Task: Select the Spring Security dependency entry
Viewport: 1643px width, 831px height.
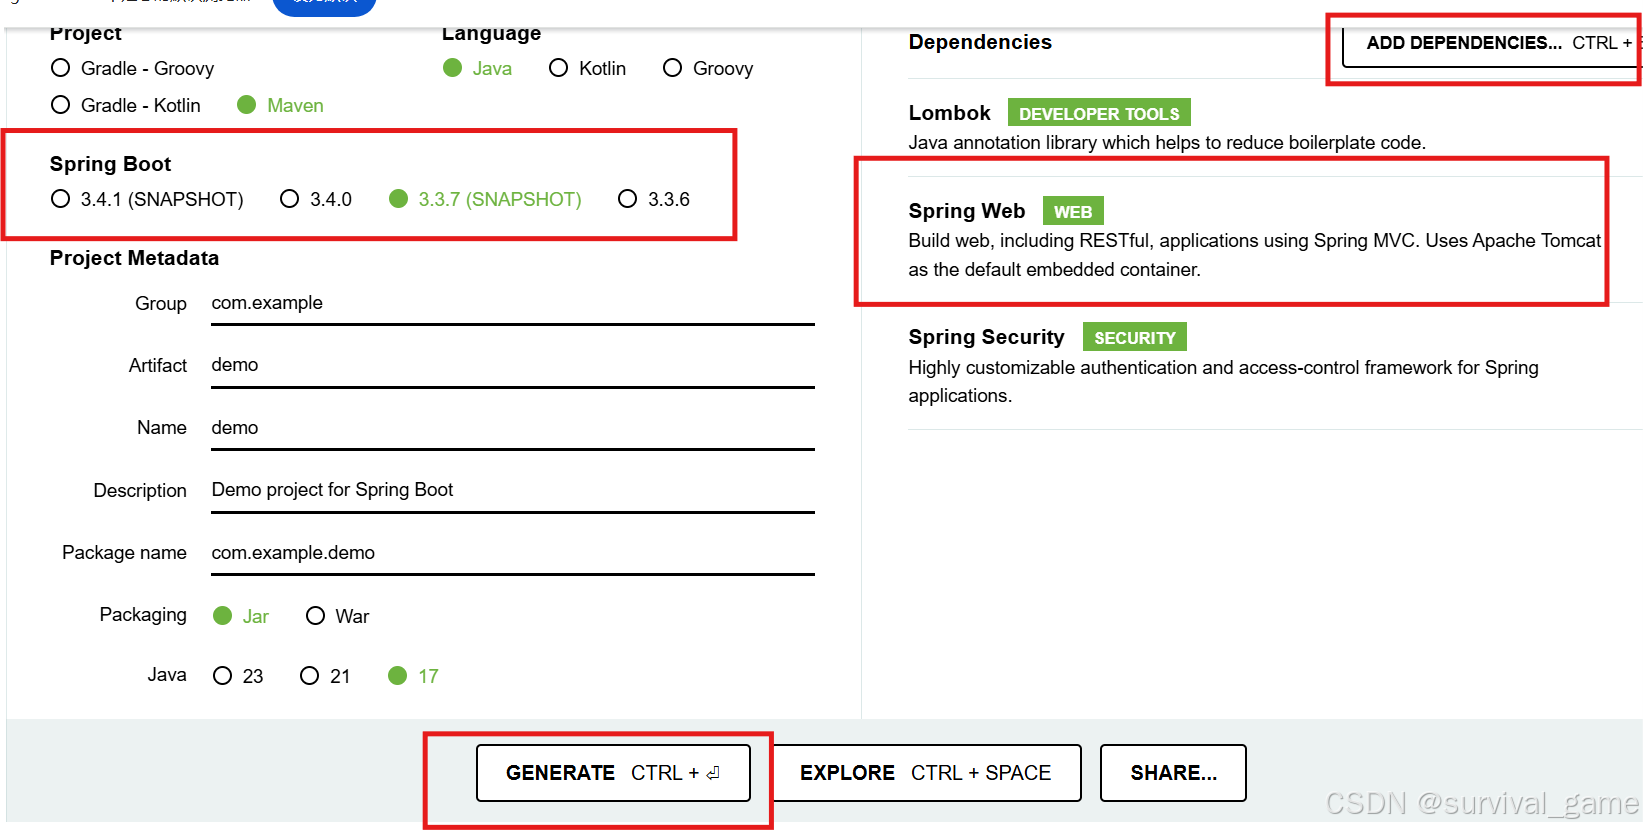Action: point(1275,365)
